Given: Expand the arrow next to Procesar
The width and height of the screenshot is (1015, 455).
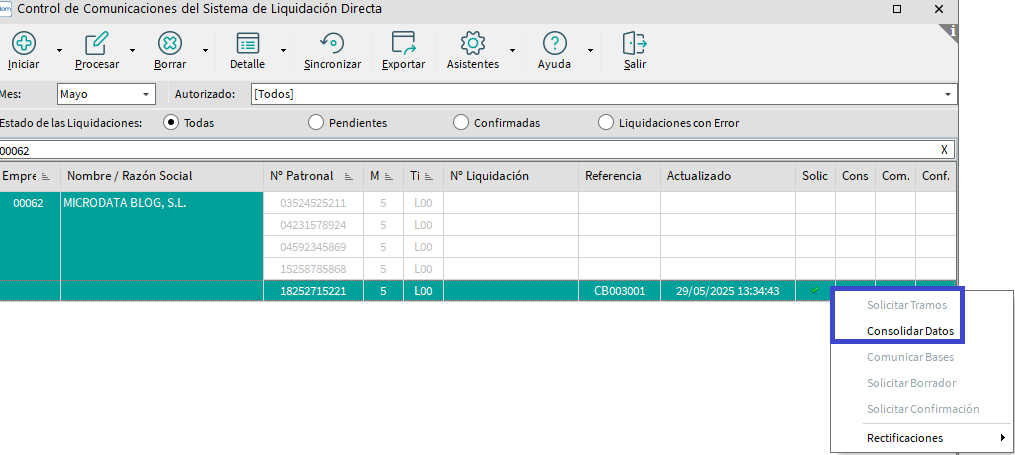Looking at the screenshot, I should point(132,50).
